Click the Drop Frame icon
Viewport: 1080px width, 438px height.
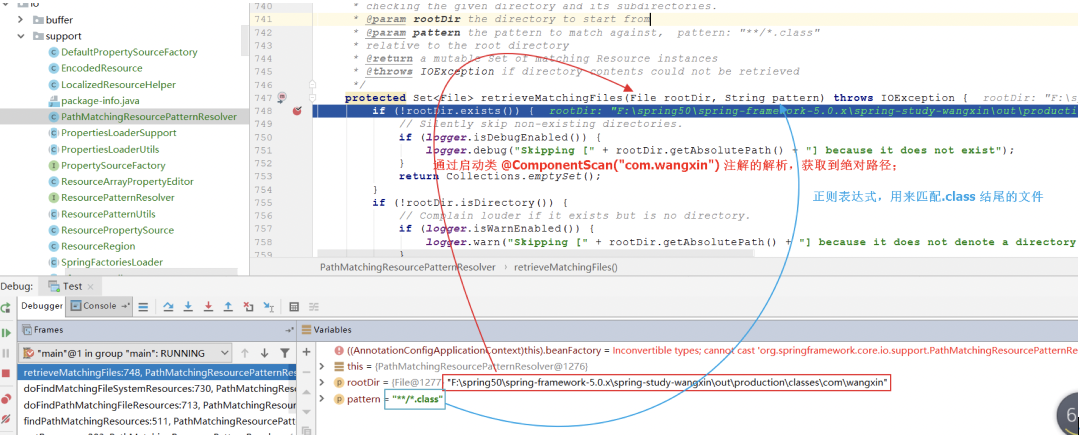(249, 306)
